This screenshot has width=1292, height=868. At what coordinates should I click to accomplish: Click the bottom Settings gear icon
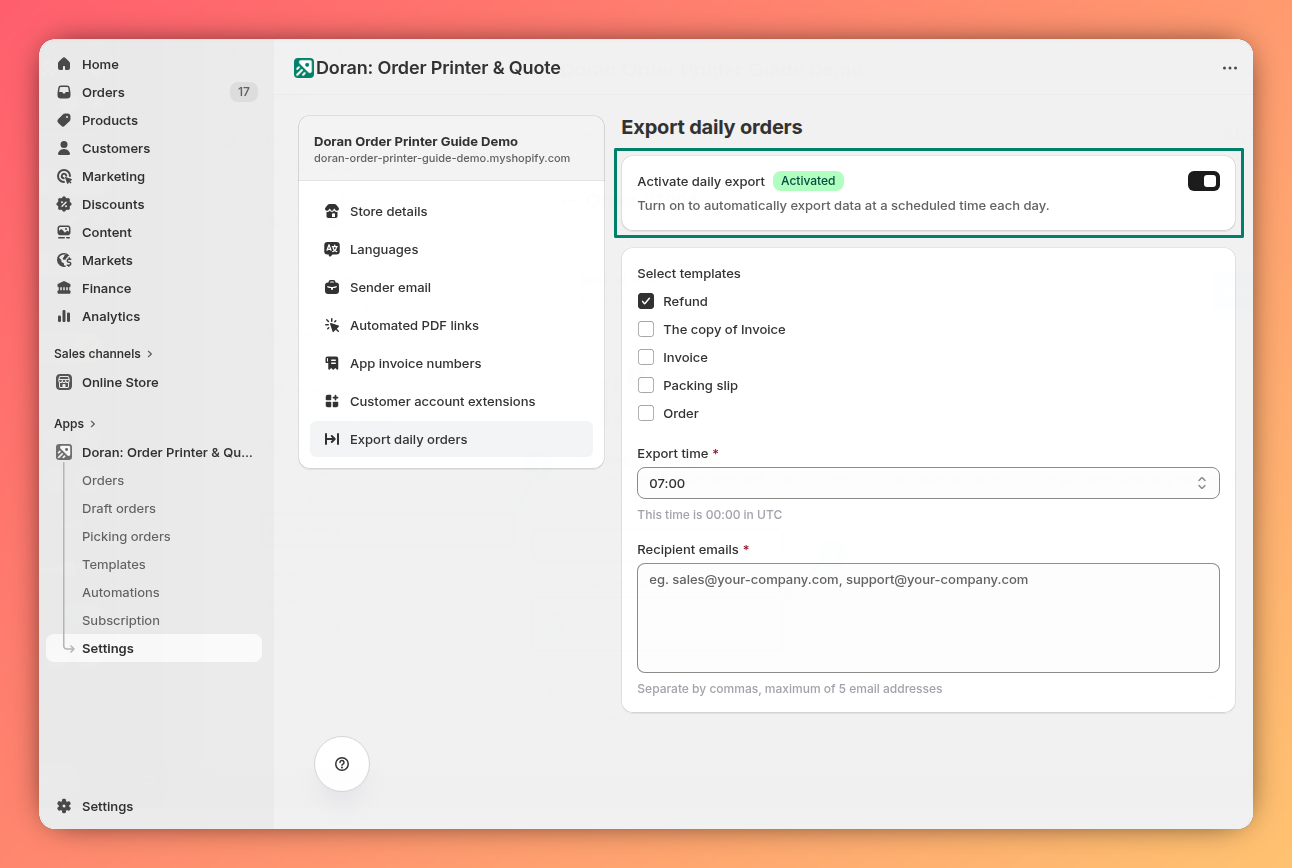coord(64,806)
